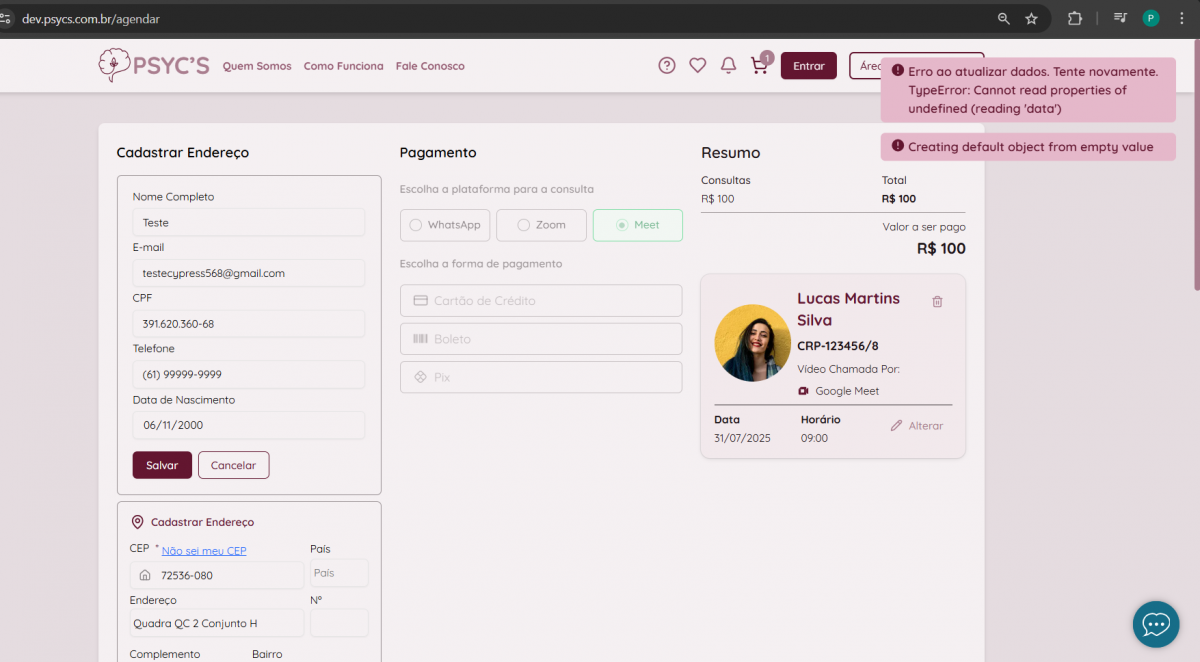The height and width of the screenshot is (662, 1200).
Task: Open the chat support bubble
Action: click(1156, 624)
